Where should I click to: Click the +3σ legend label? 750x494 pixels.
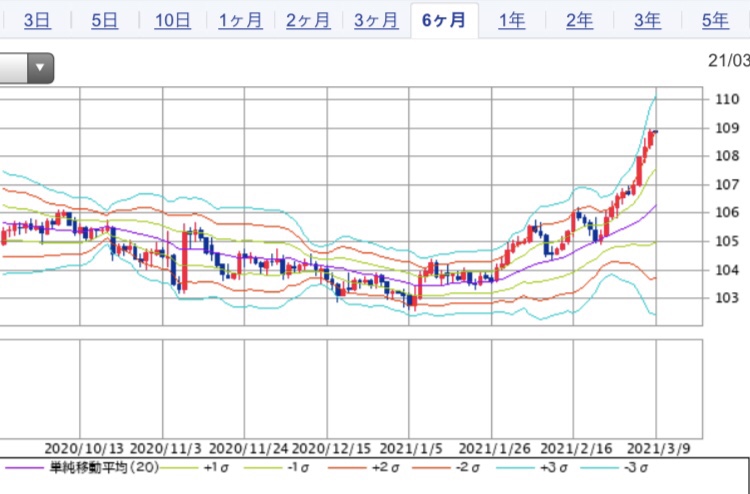click(x=554, y=467)
